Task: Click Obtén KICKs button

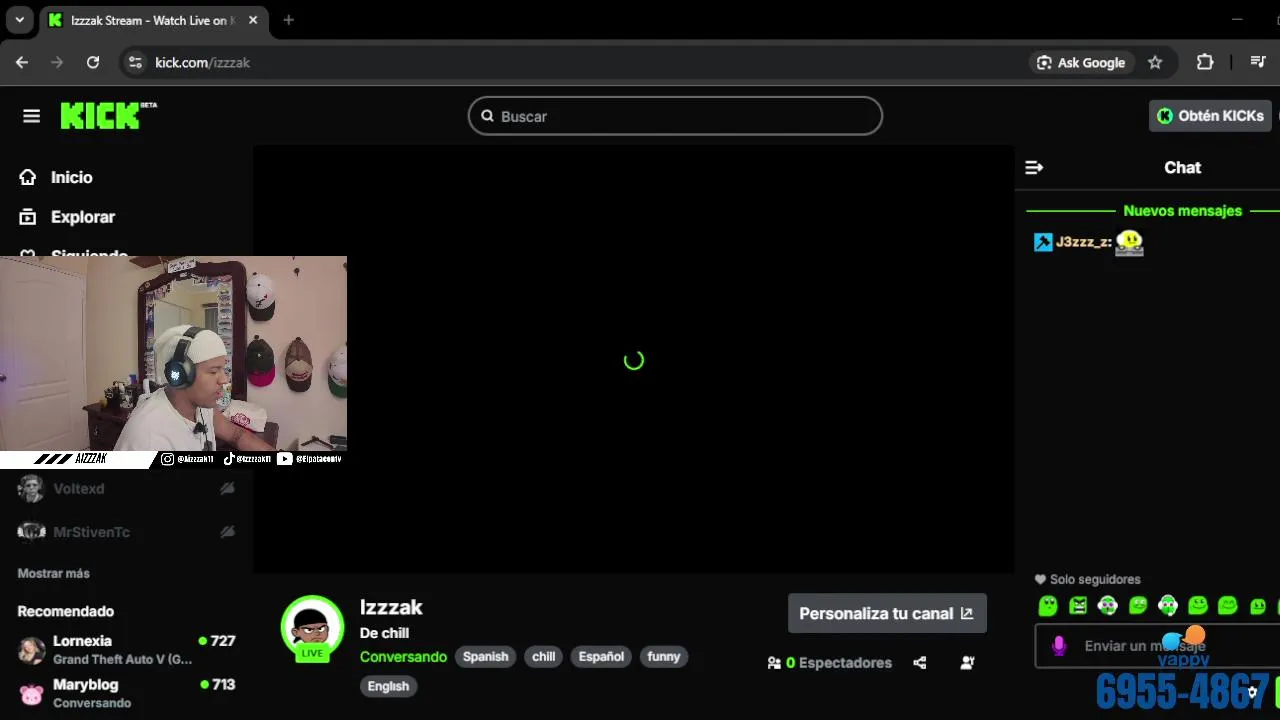Action: tap(1210, 116)
